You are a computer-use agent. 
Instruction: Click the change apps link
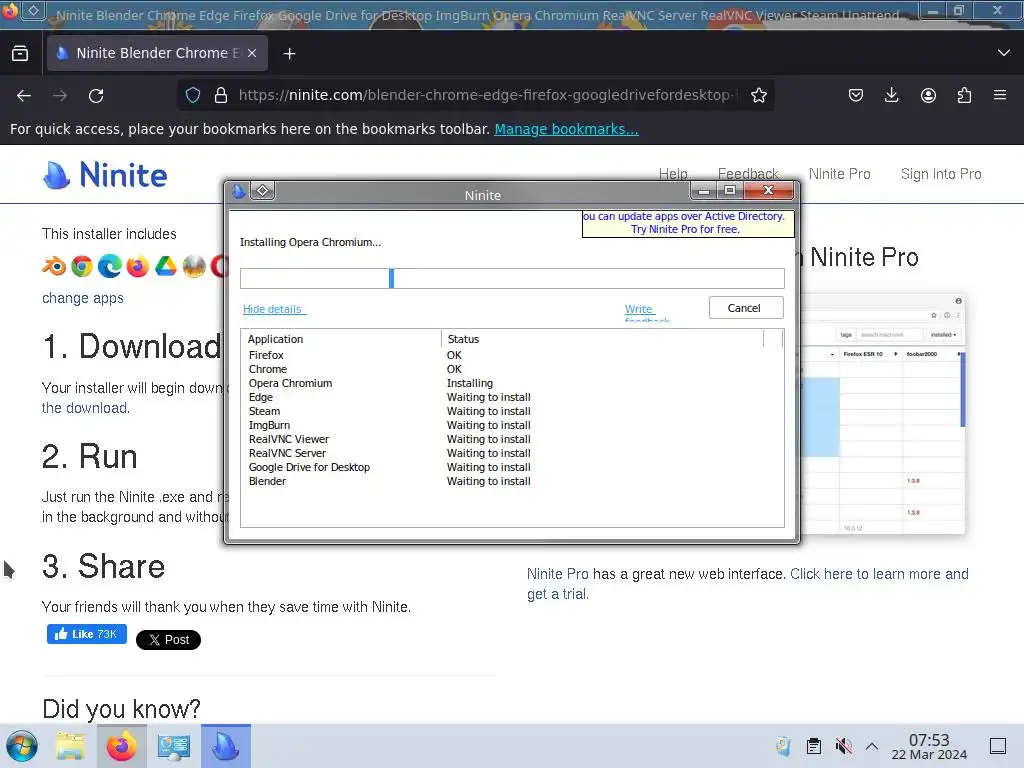83,298
